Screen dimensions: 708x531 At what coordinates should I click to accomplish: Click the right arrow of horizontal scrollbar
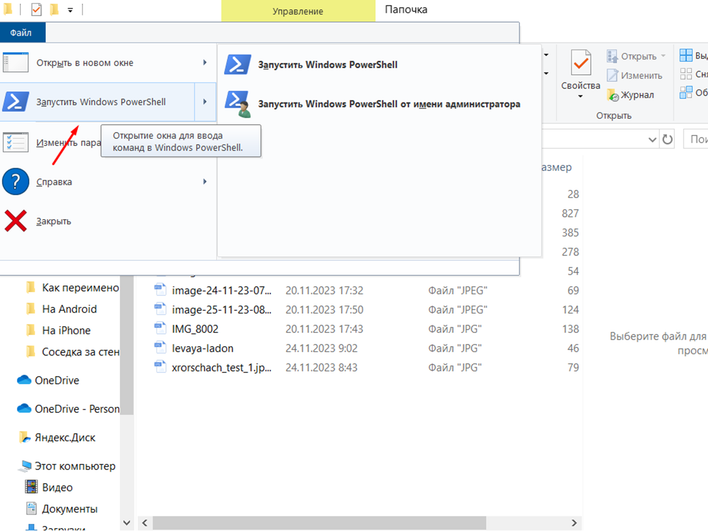coord(574,523)
